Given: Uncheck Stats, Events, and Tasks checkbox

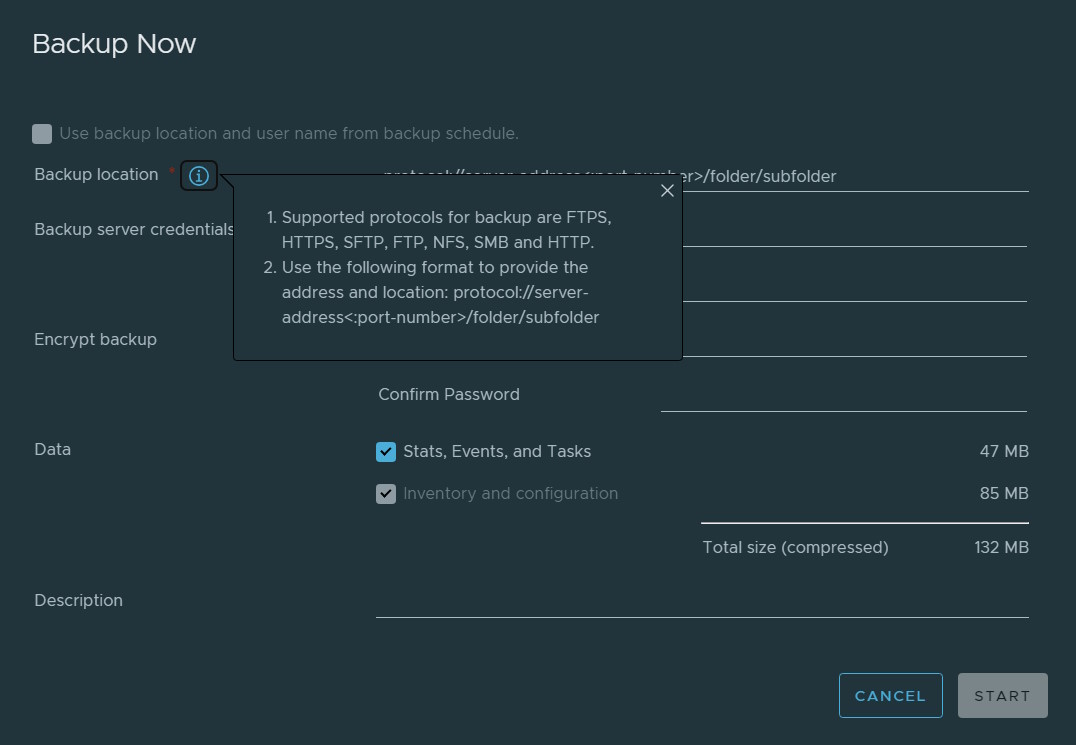Looking at the screenshot, I should click(386, 452).
